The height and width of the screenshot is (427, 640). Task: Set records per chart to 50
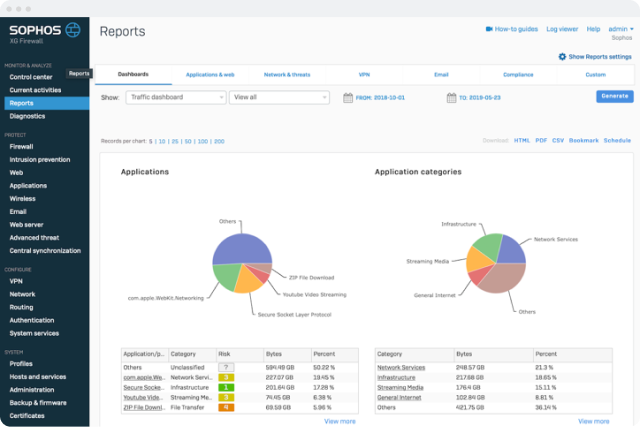pyautogui.click(x=187, y=141)
